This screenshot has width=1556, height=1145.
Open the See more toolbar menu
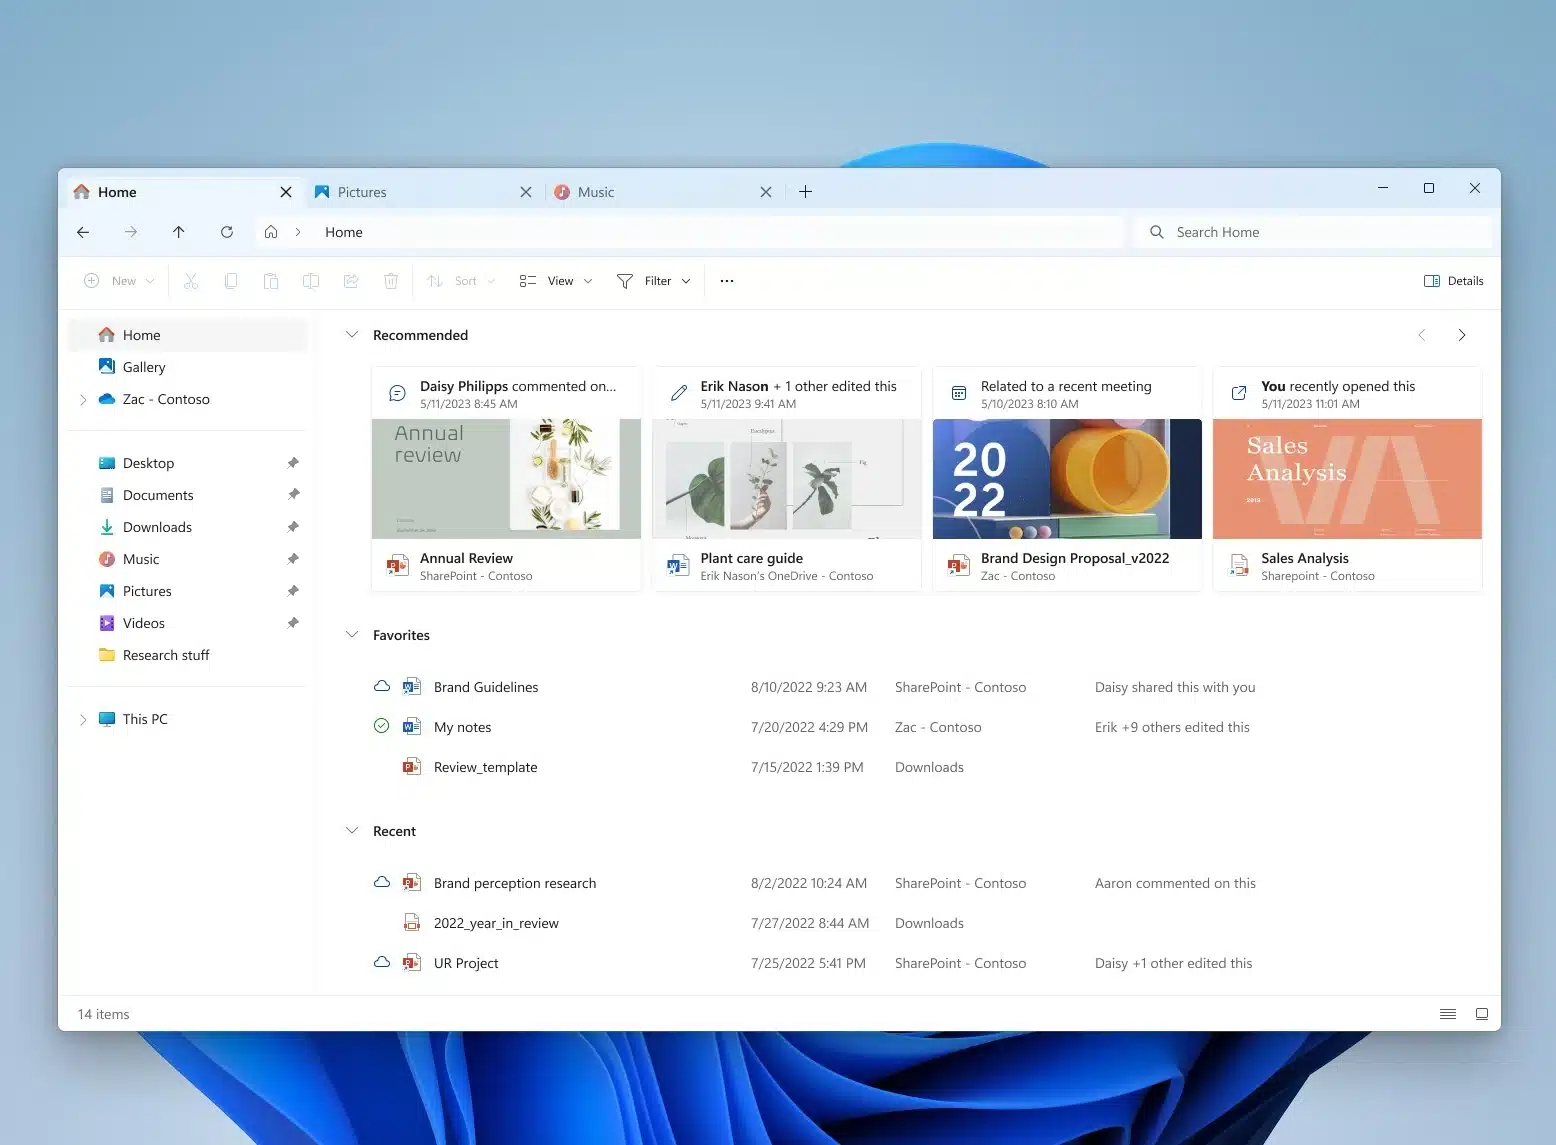pyautogui.click(x=726, y=281)
